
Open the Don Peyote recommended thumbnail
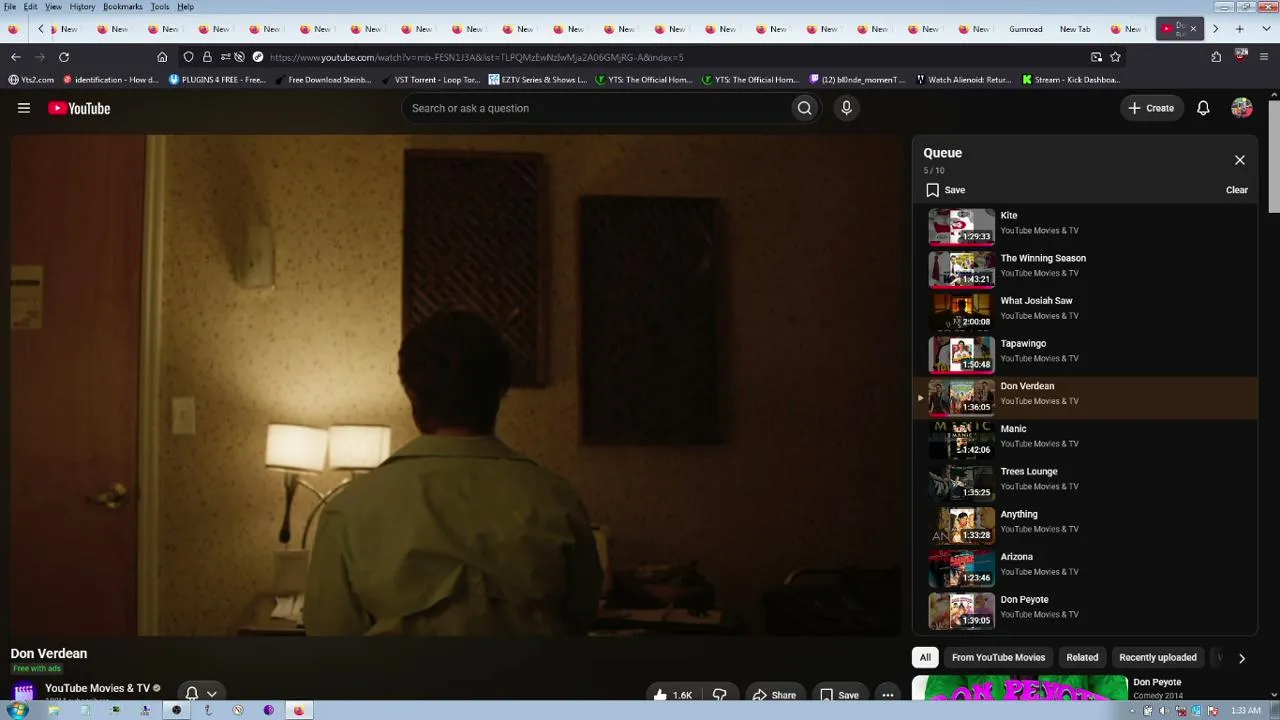tap(1020, 689)
